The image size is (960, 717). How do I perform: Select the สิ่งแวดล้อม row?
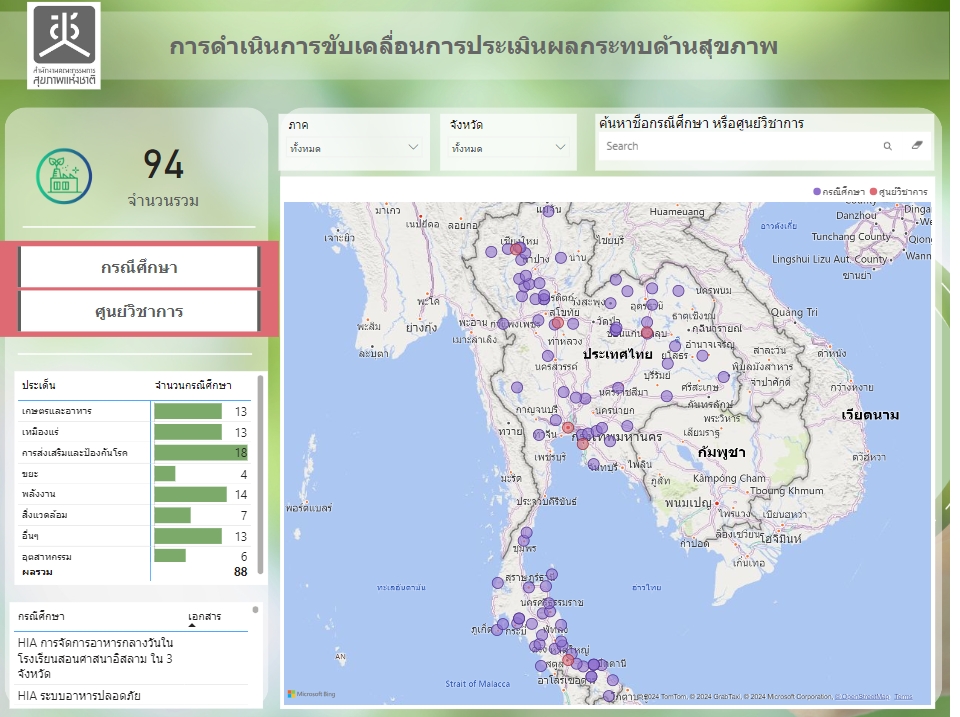click(x=135, y=515)
